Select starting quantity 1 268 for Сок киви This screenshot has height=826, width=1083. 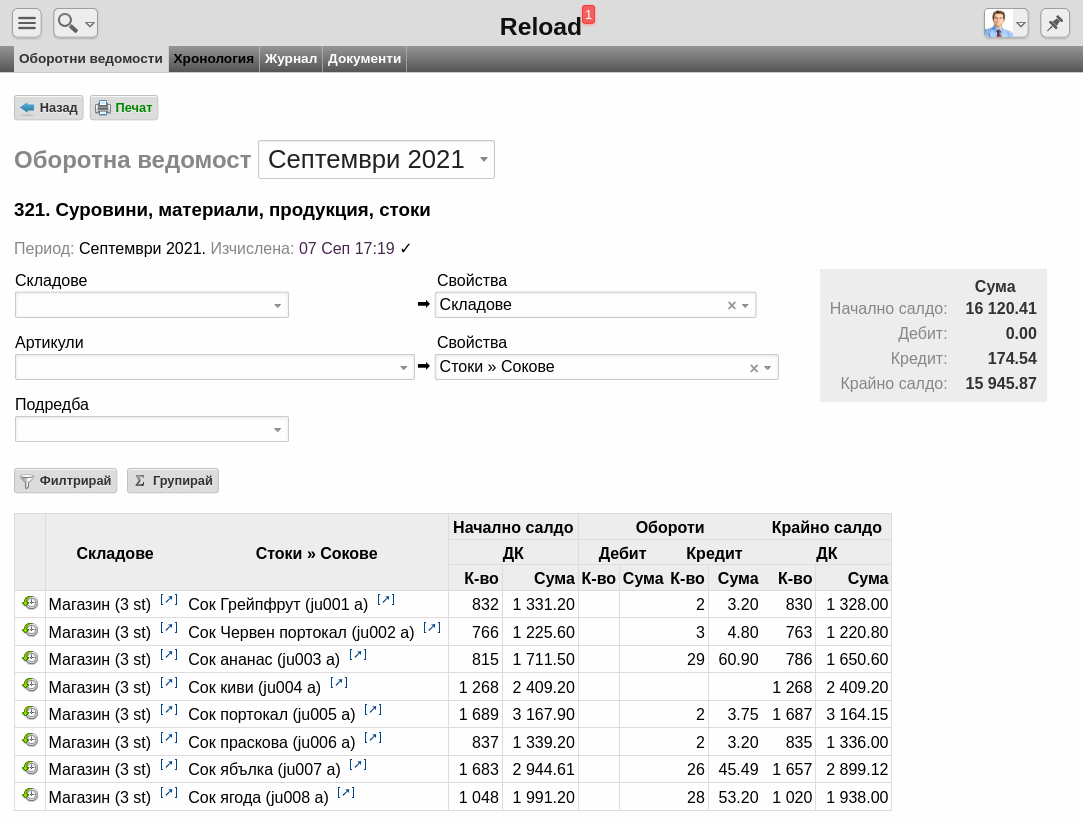[x=476, y=687]
